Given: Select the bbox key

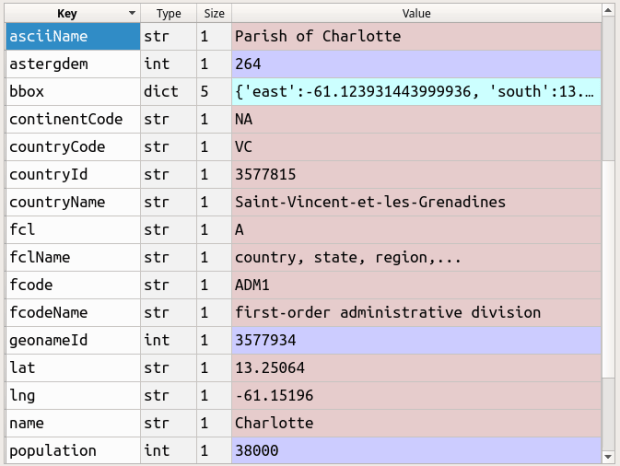Looking at the screenshot, I should (x=73, y=92).
